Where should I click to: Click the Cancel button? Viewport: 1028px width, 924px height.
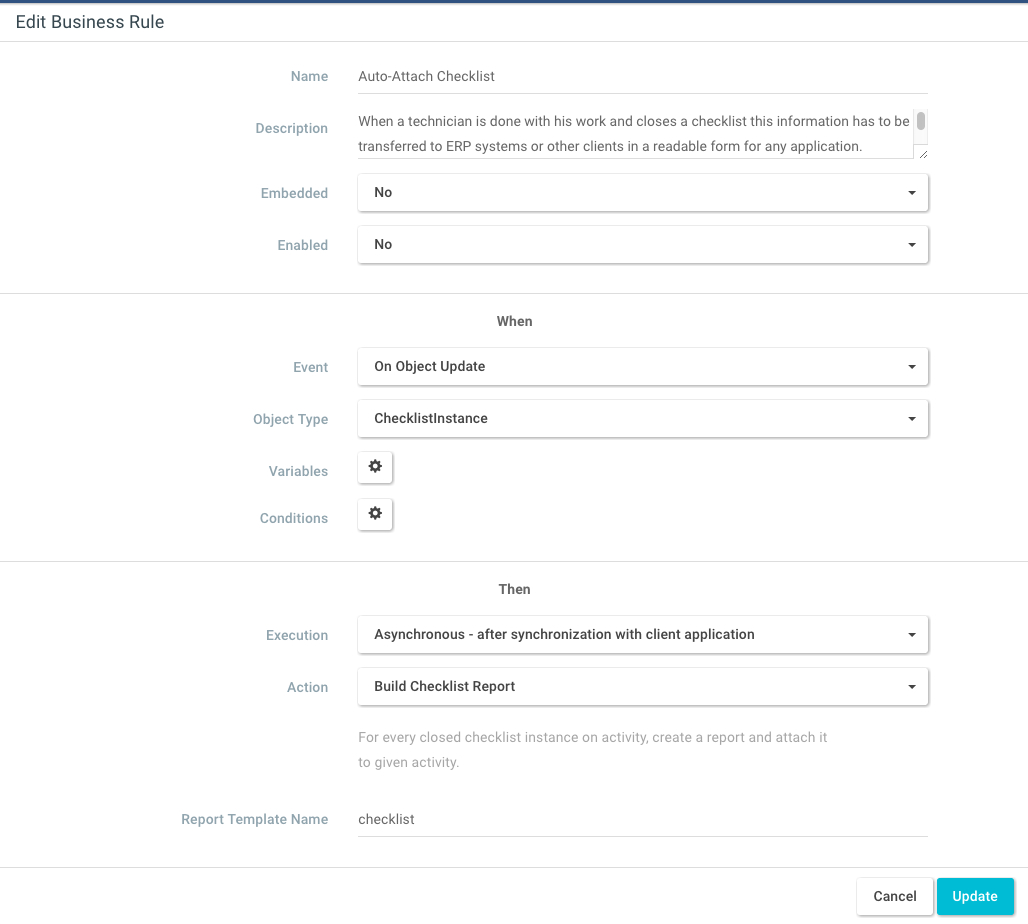tap(894, 896)
